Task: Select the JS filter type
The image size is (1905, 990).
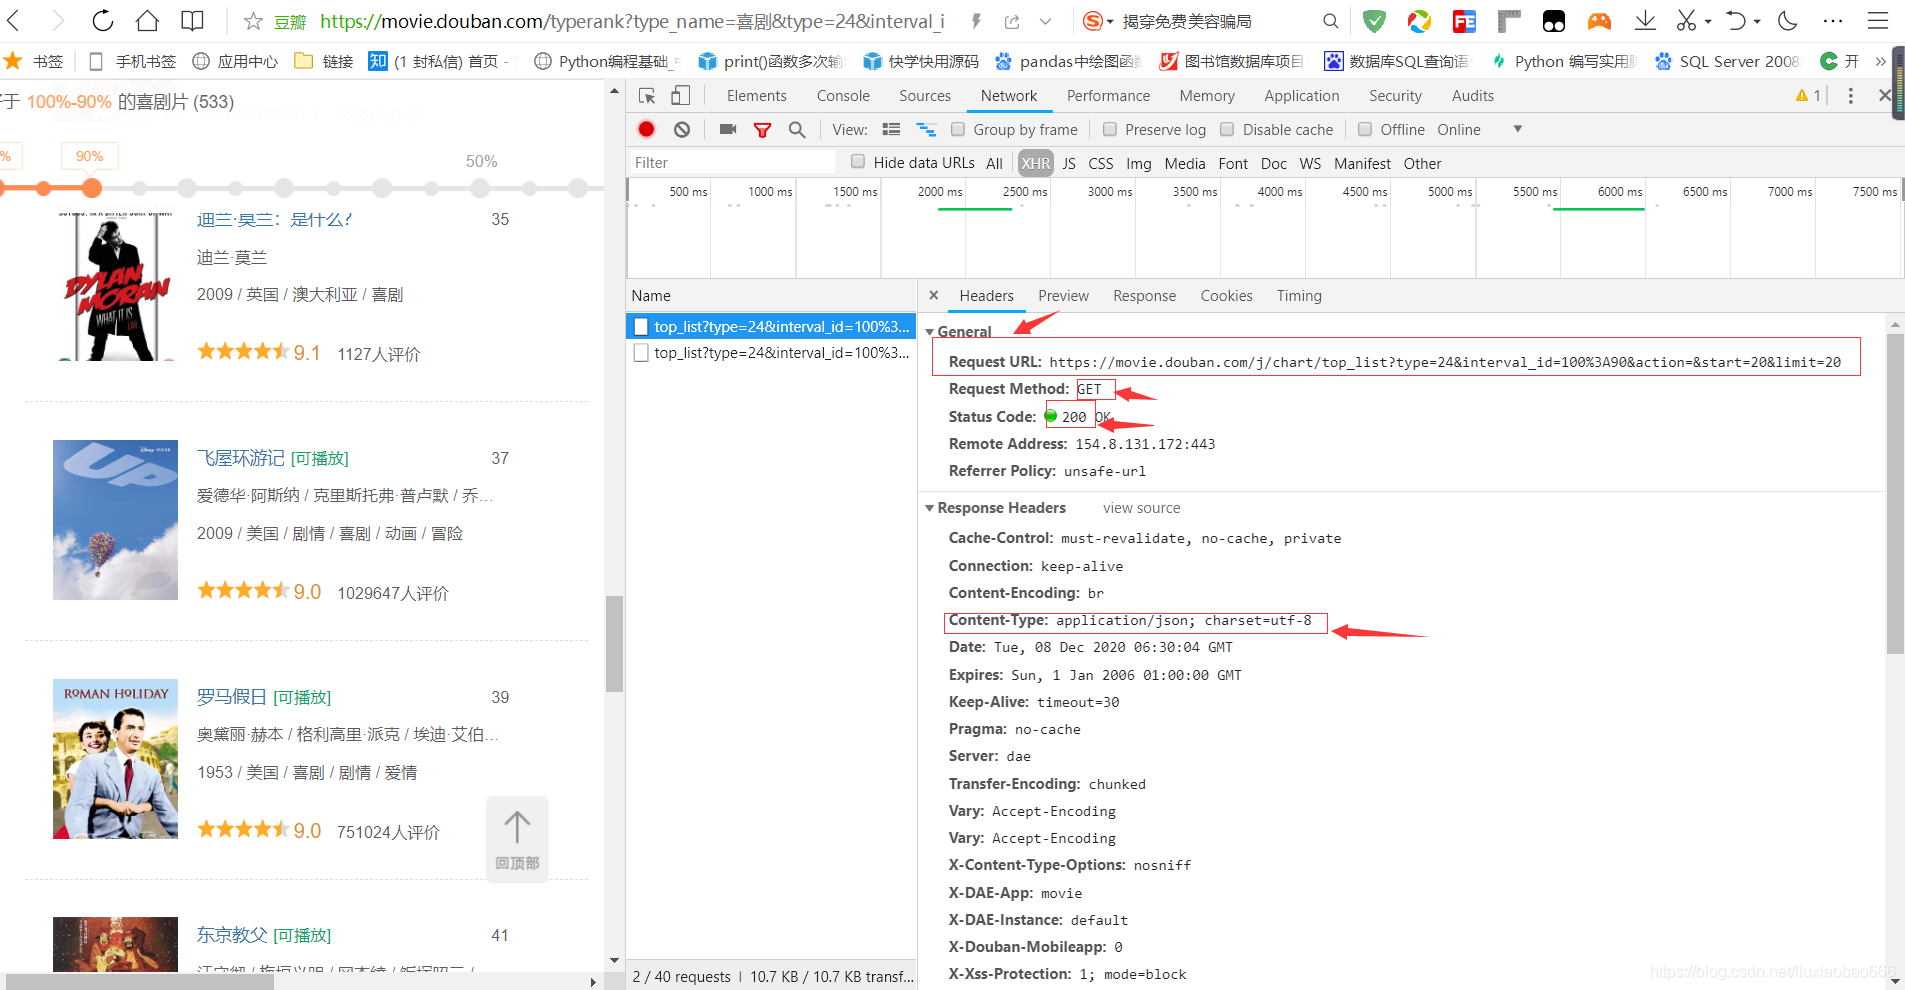Action: (1069, 163)
